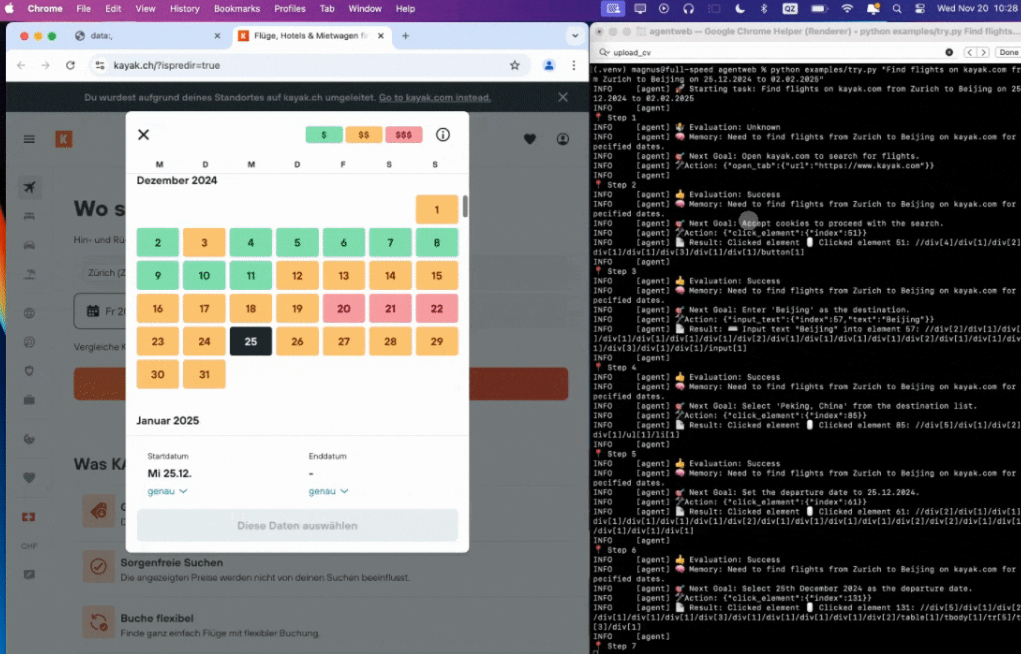Go back in Chrome
Viewport: 1021px width, 654px height.
click(21, 65)
